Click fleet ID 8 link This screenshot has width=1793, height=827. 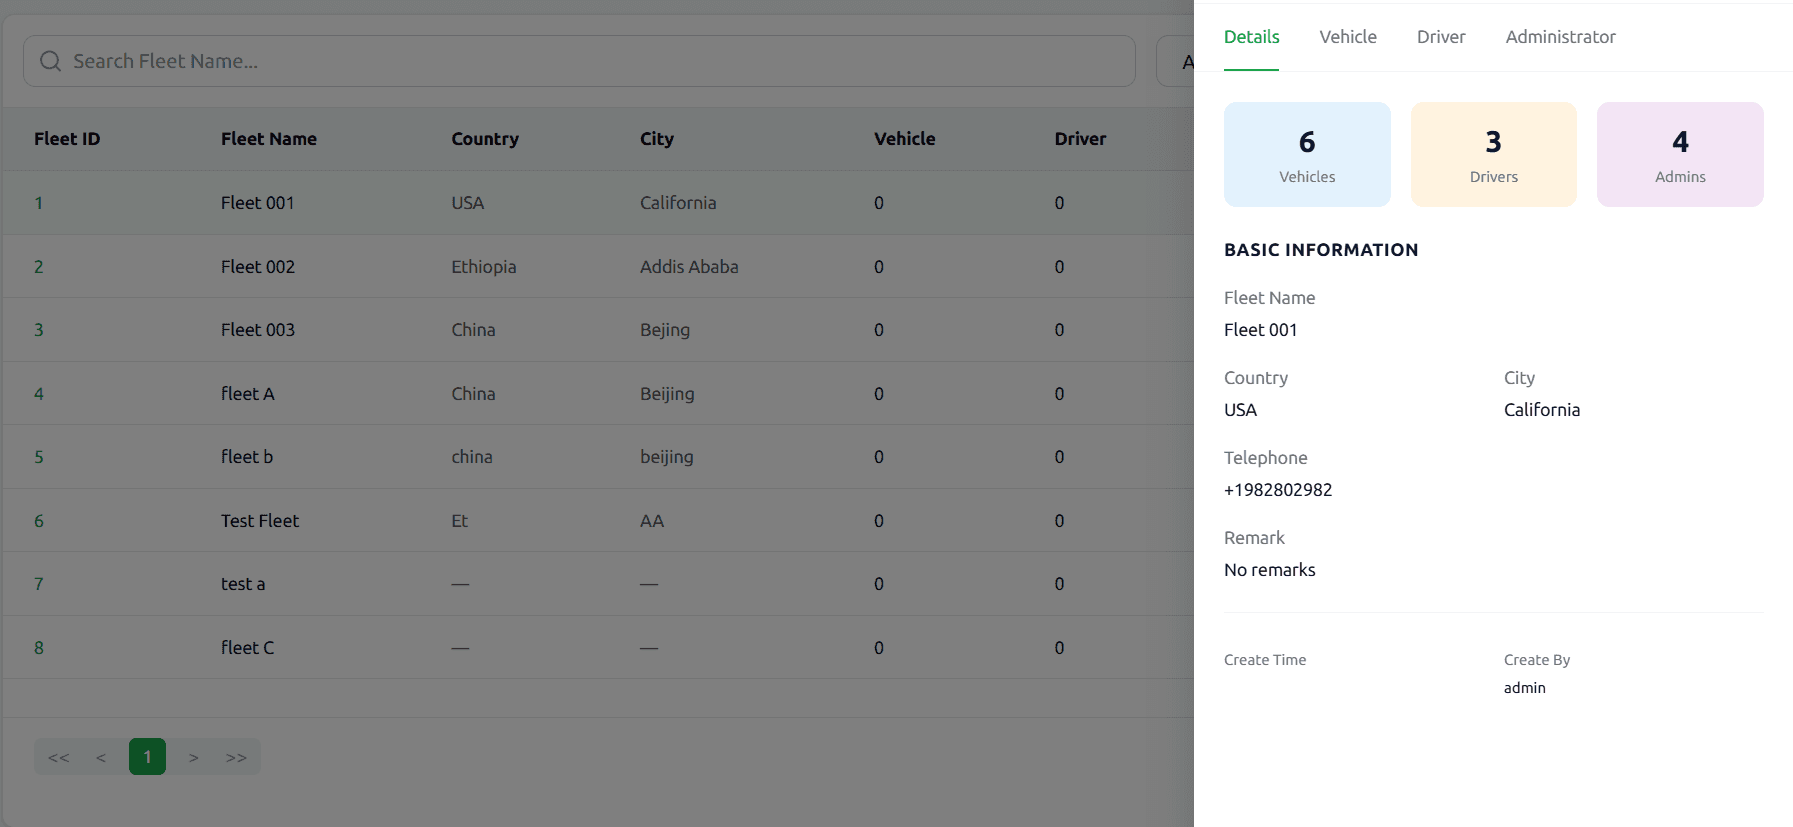pyautogui.click(x=39, y=648)
